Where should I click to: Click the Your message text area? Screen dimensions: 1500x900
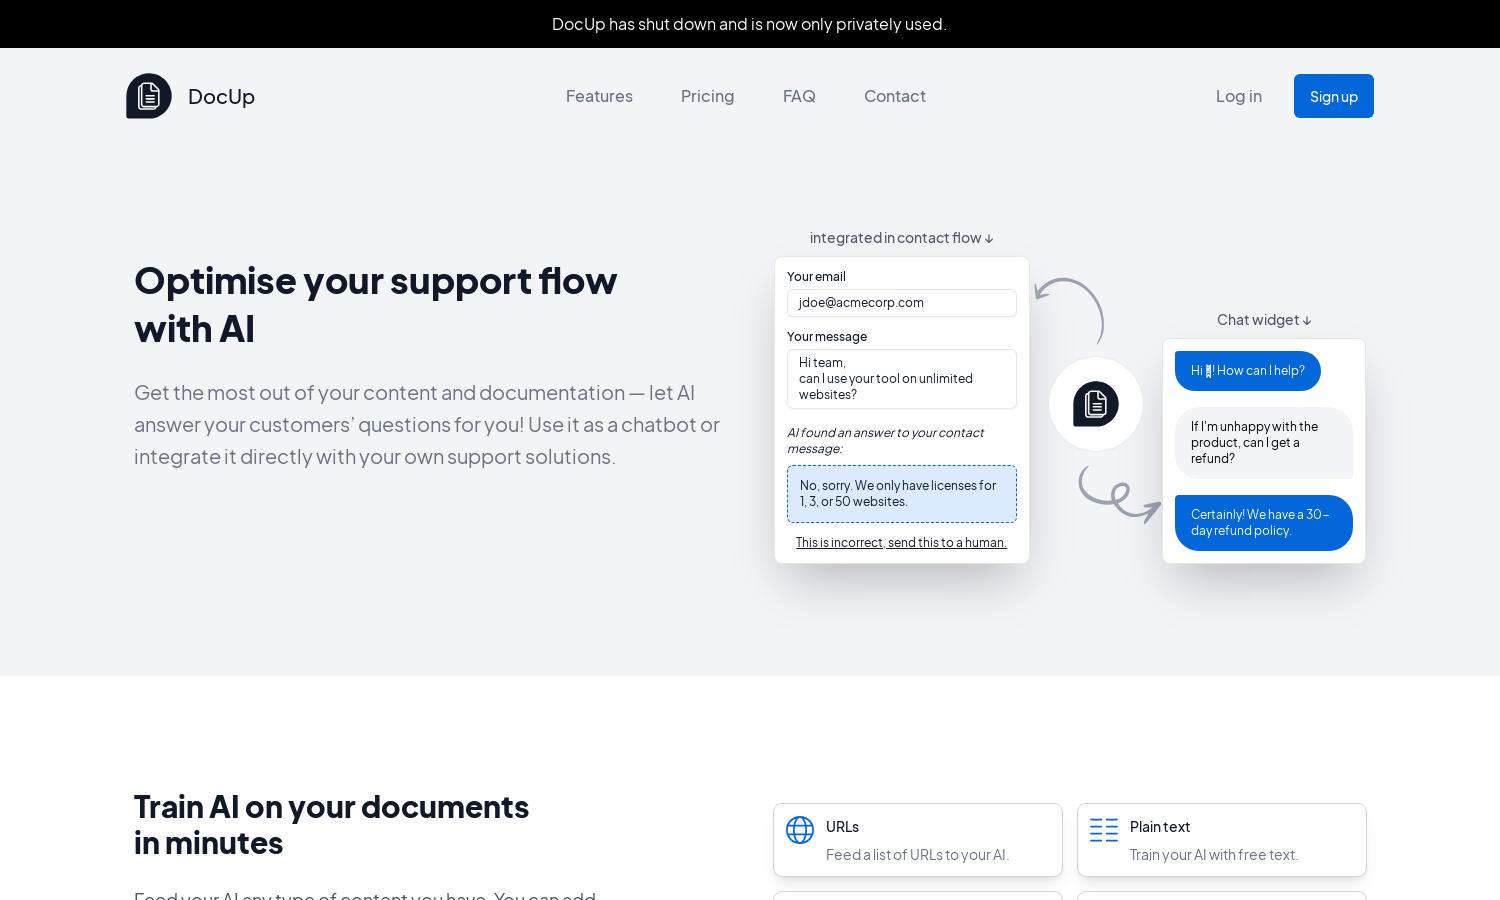(902, 379)
